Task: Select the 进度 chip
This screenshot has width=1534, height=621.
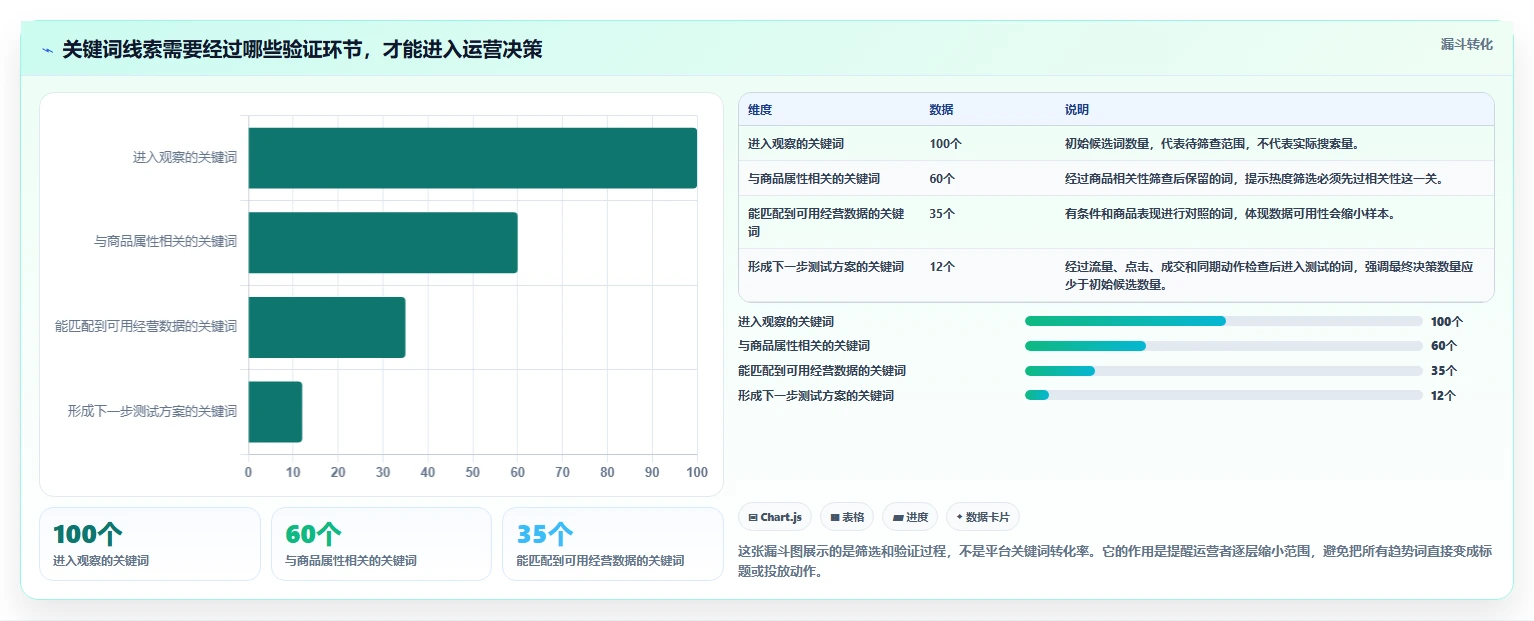Action: 910,517
